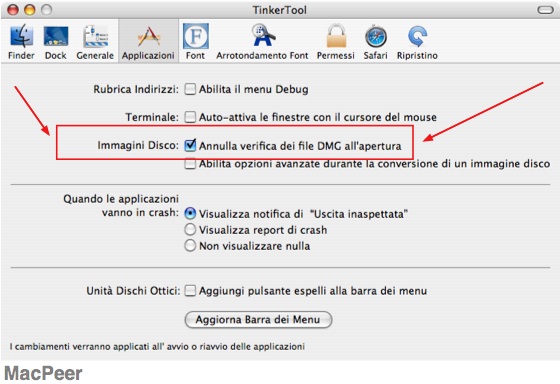Click the 'Quando le applicazioni' label text
560x384 pixels.
click(x=121, y=199)
